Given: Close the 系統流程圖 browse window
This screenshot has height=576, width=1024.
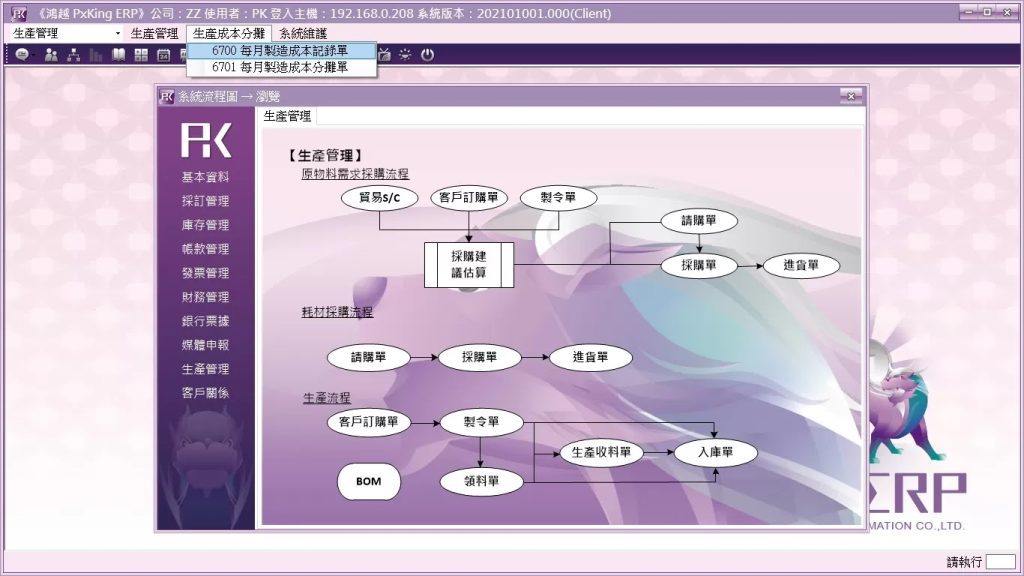Looking at the screenshot, I should [x=851, y=96].
